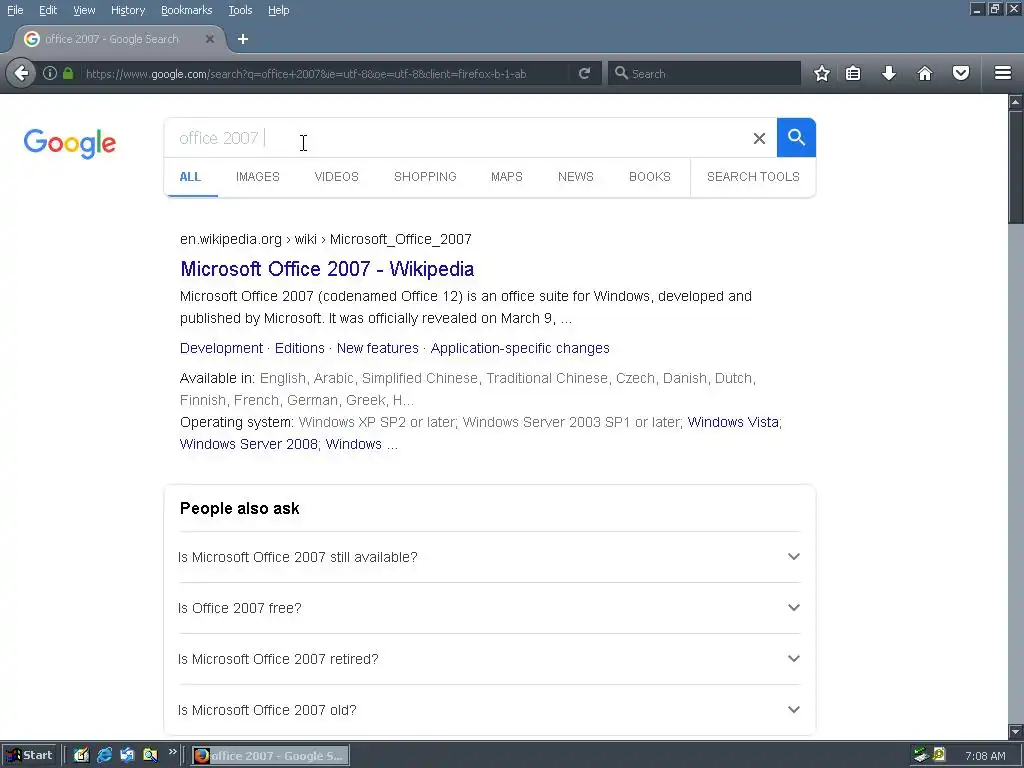Open the downloads arrow icon
Image resolution: width=1024 pixels, height=768 pixels.
coord(889,73)
